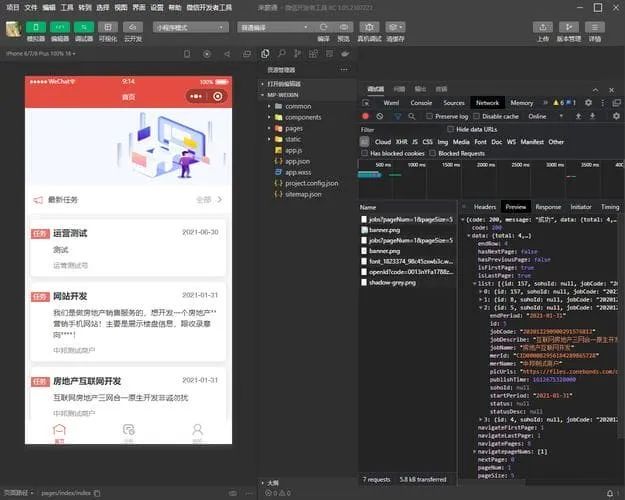Click the export HAR download arrow icon
The image size is (625, 500).
(593, 116)
